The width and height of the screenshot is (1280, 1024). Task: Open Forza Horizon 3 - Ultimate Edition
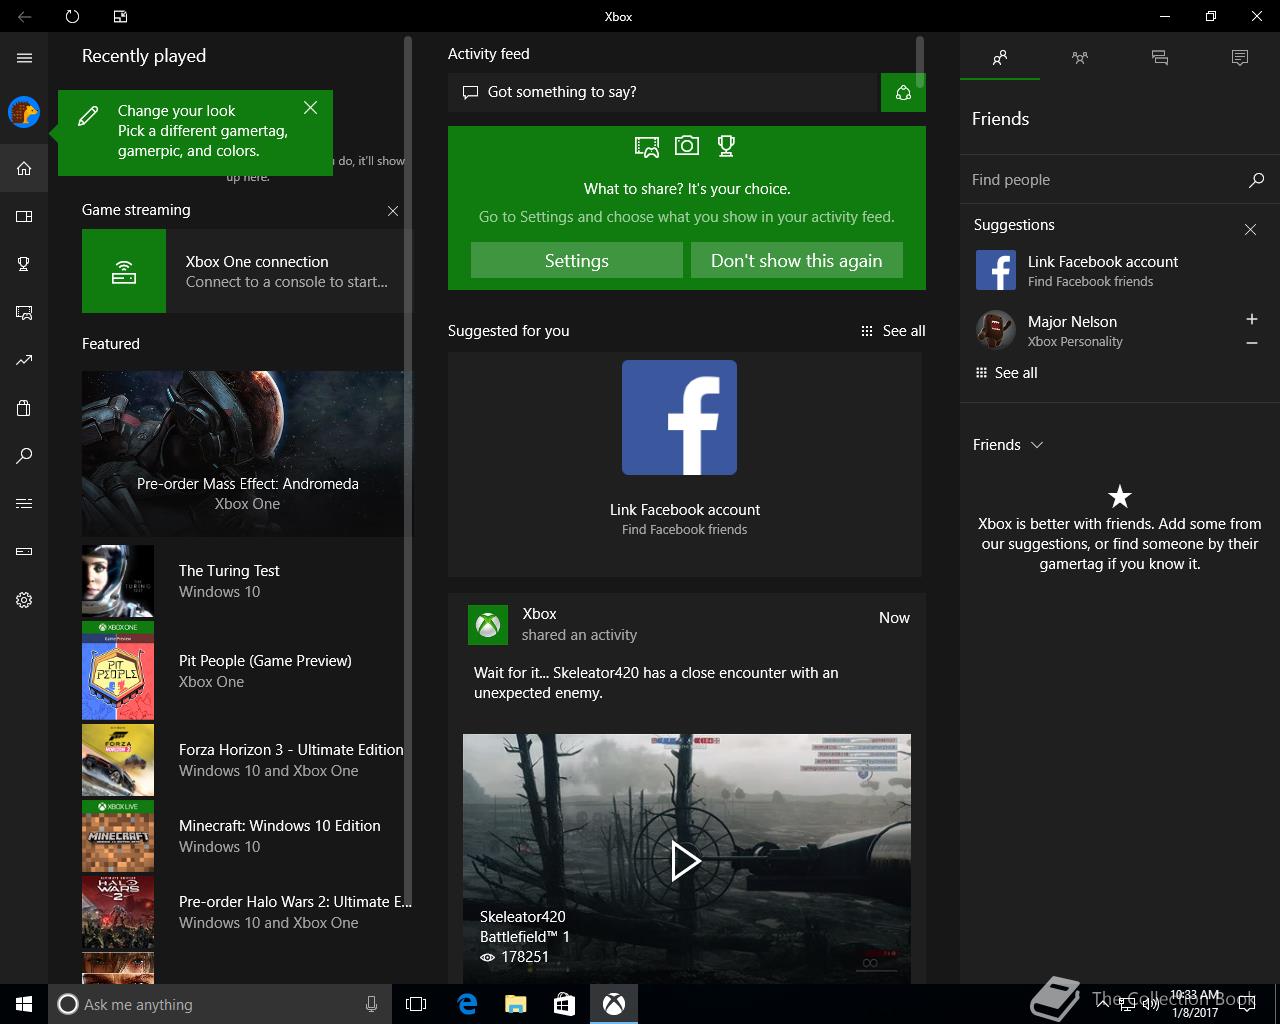coord(246,760)
